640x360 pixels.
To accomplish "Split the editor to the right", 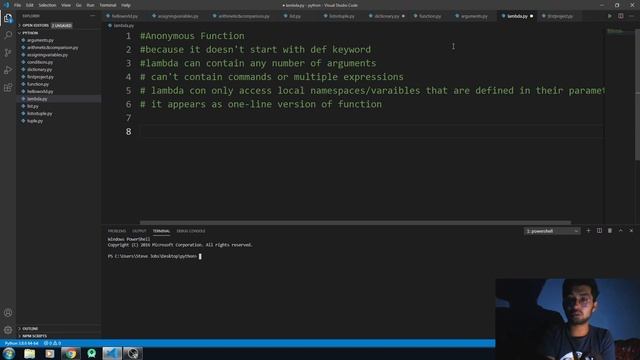I will (x=620, y=16).
